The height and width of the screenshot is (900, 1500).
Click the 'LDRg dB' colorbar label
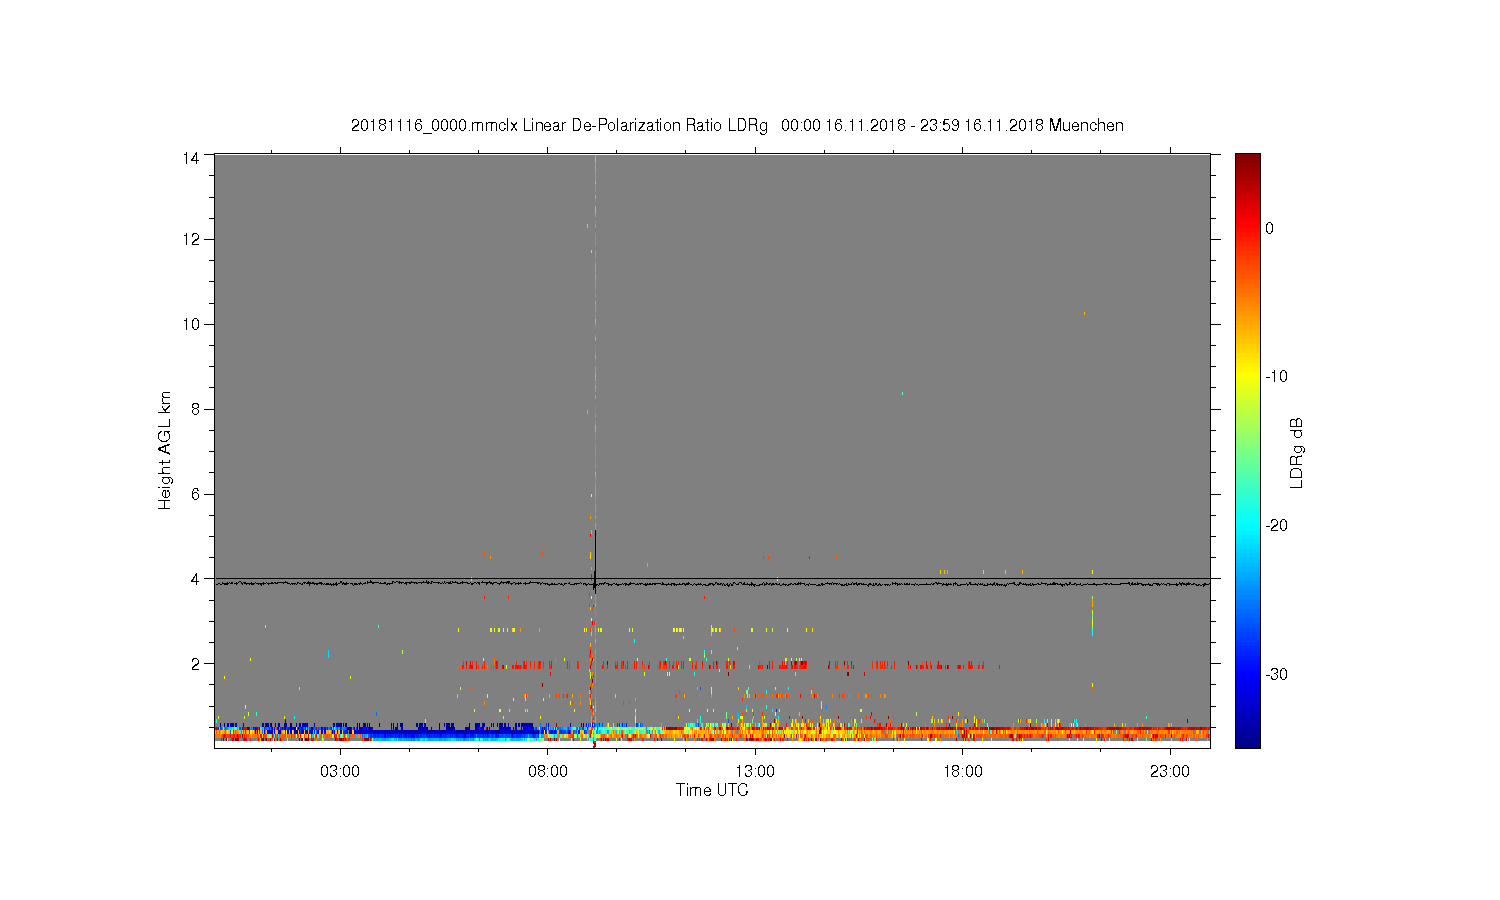(1296, 452)
